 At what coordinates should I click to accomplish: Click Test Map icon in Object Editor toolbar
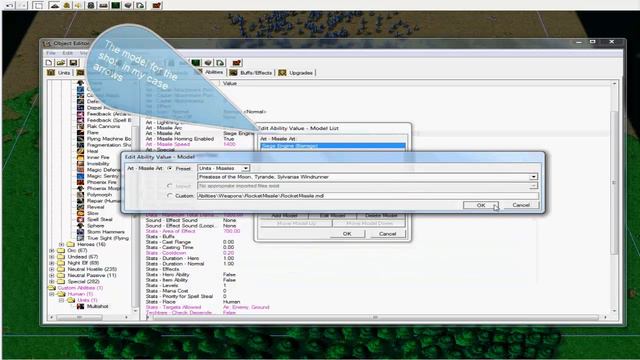237,62
